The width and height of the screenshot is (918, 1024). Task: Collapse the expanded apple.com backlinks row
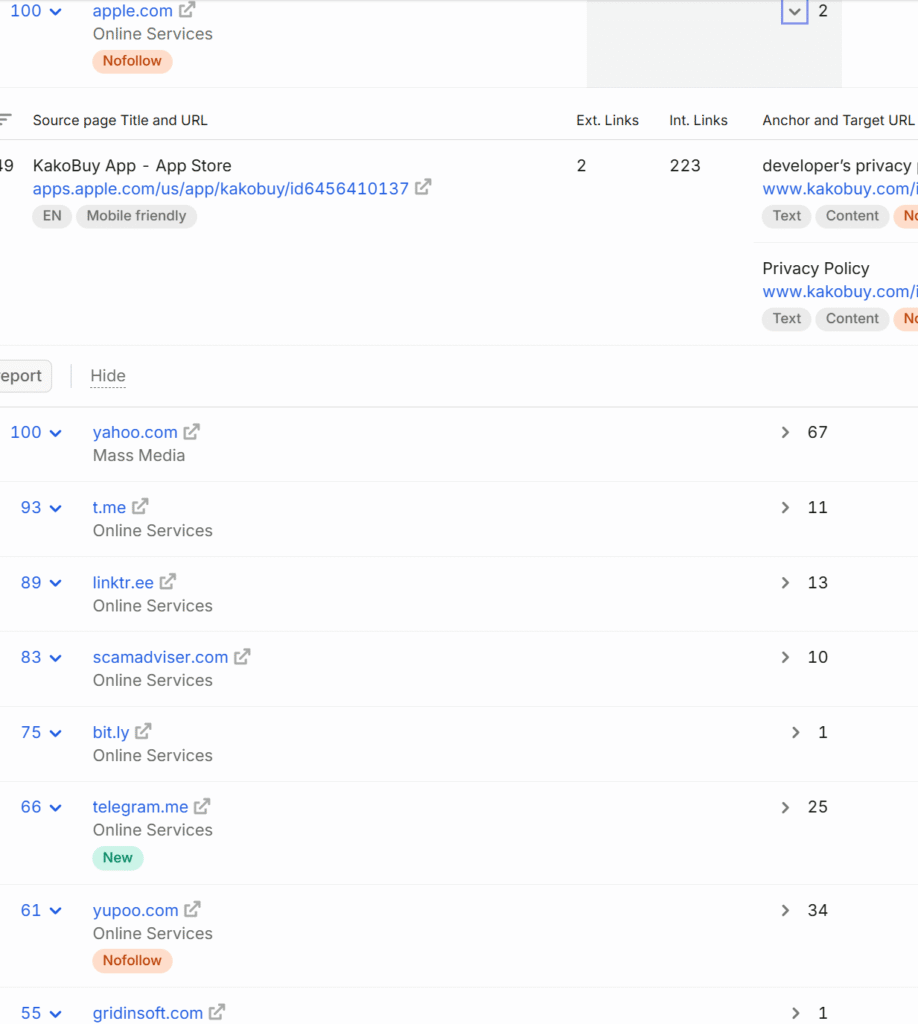point(794,11)
